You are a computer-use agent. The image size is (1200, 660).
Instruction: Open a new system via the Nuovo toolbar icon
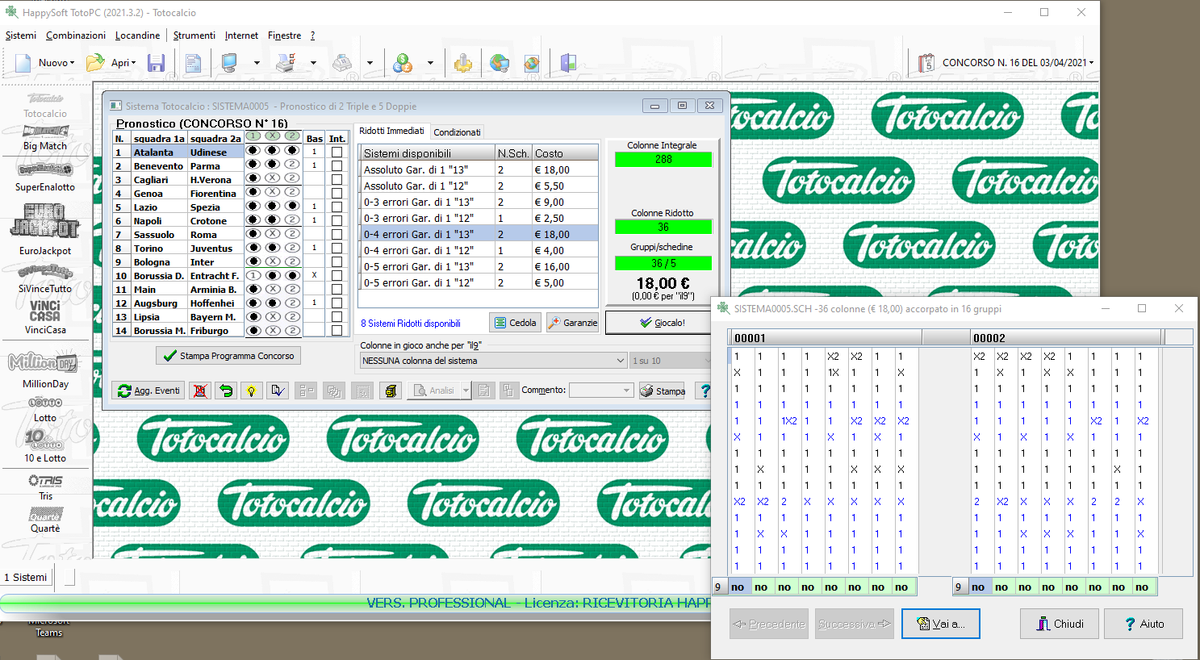tap(23, 61)
